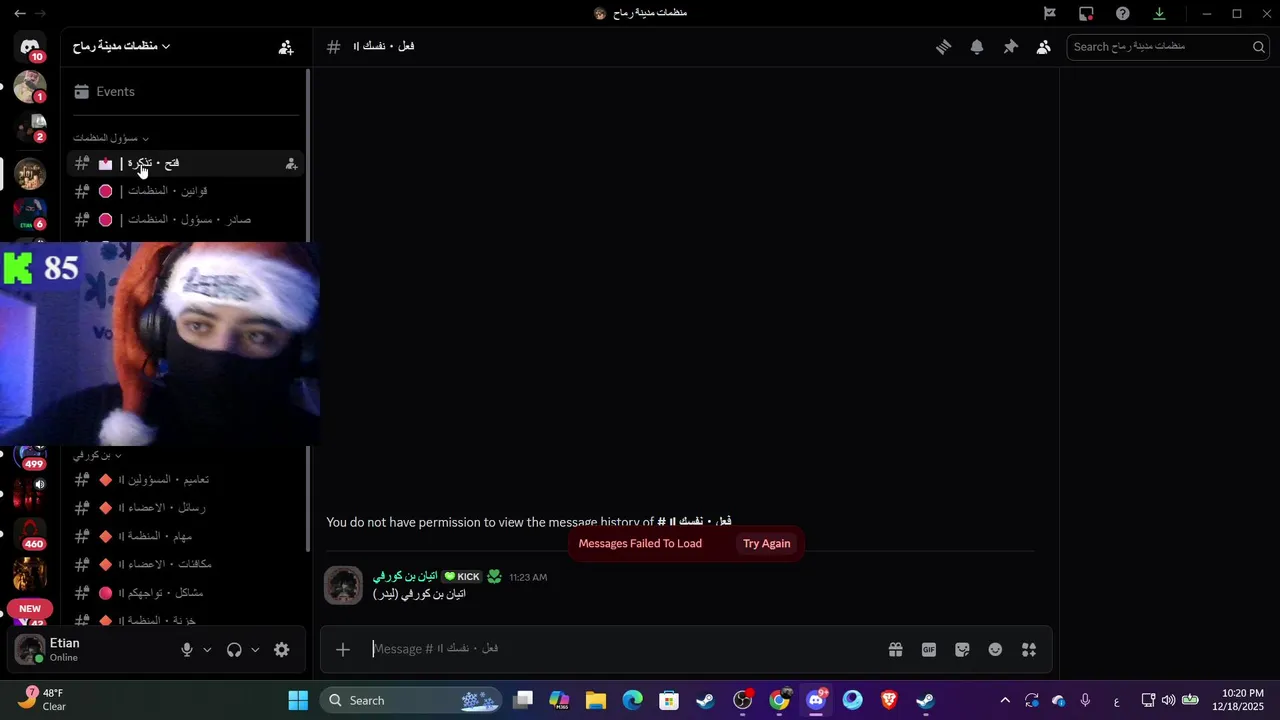Open the weather widget 48°F Clear

[x=44, y=699]
